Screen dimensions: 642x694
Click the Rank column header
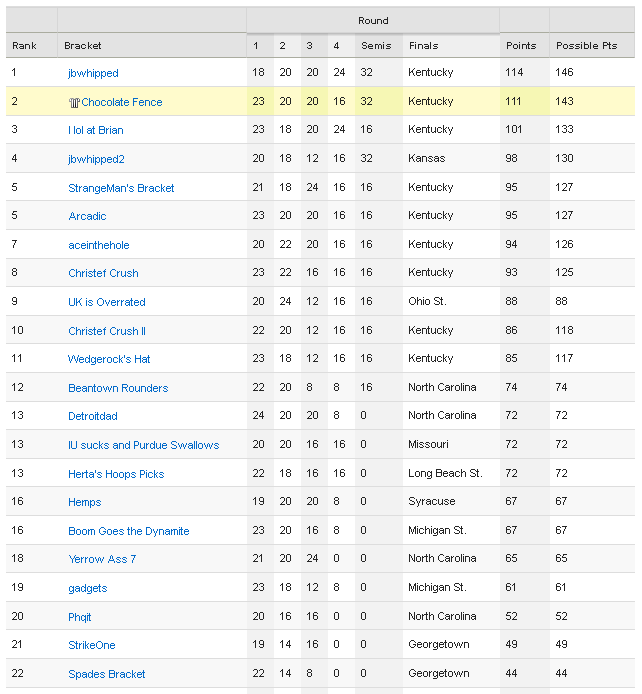24,46
